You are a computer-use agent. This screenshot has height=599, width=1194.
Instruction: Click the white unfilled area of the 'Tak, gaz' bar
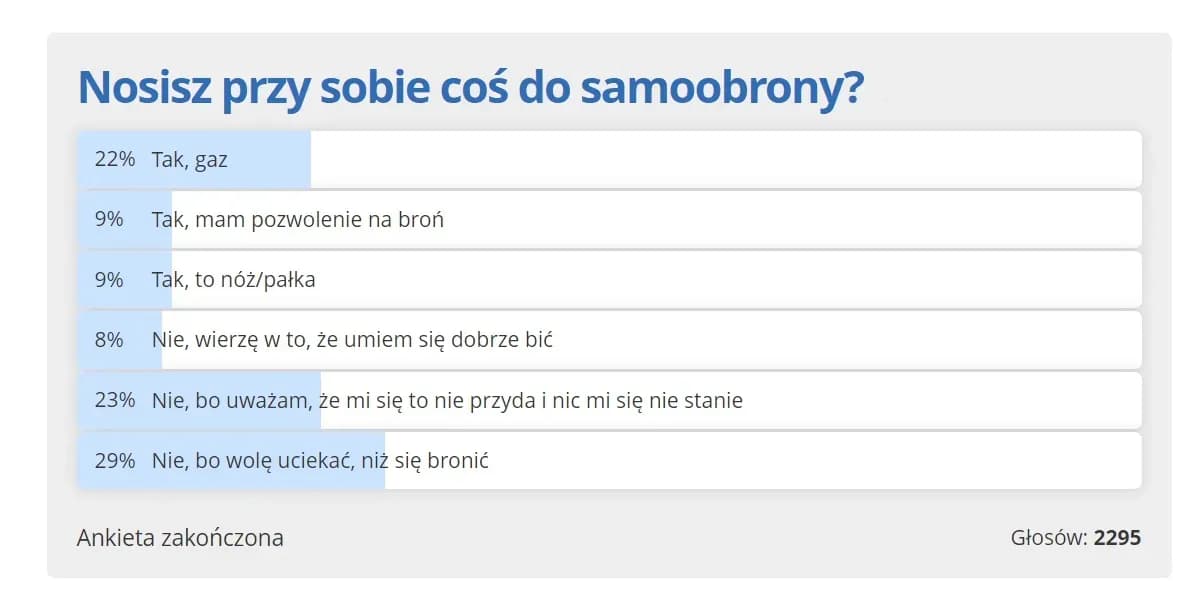[720, 160]
